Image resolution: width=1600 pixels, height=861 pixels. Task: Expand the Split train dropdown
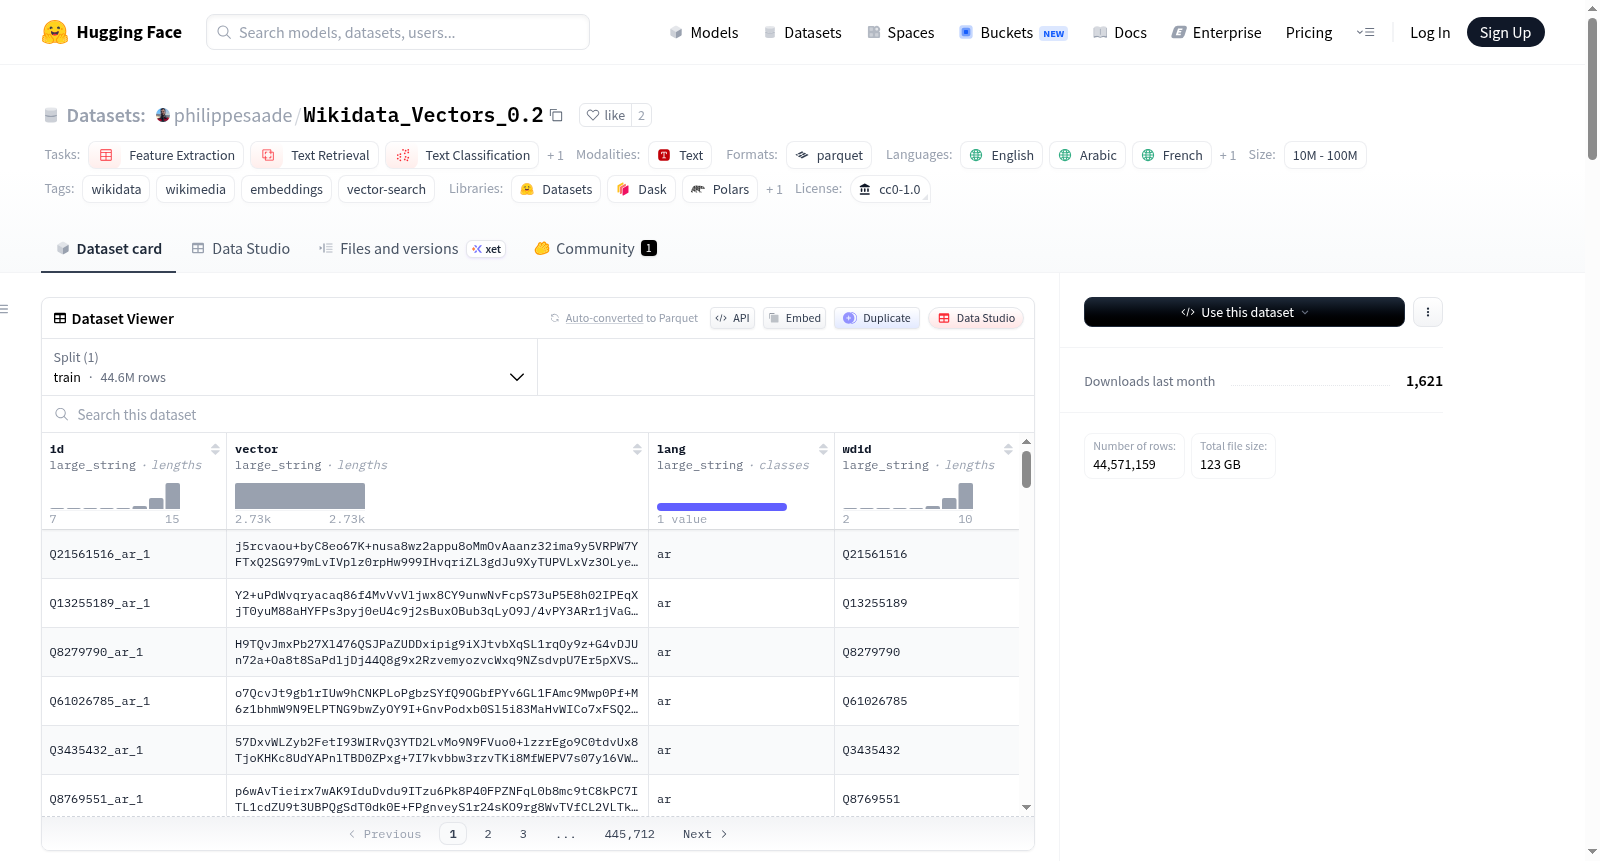(289, 367)
